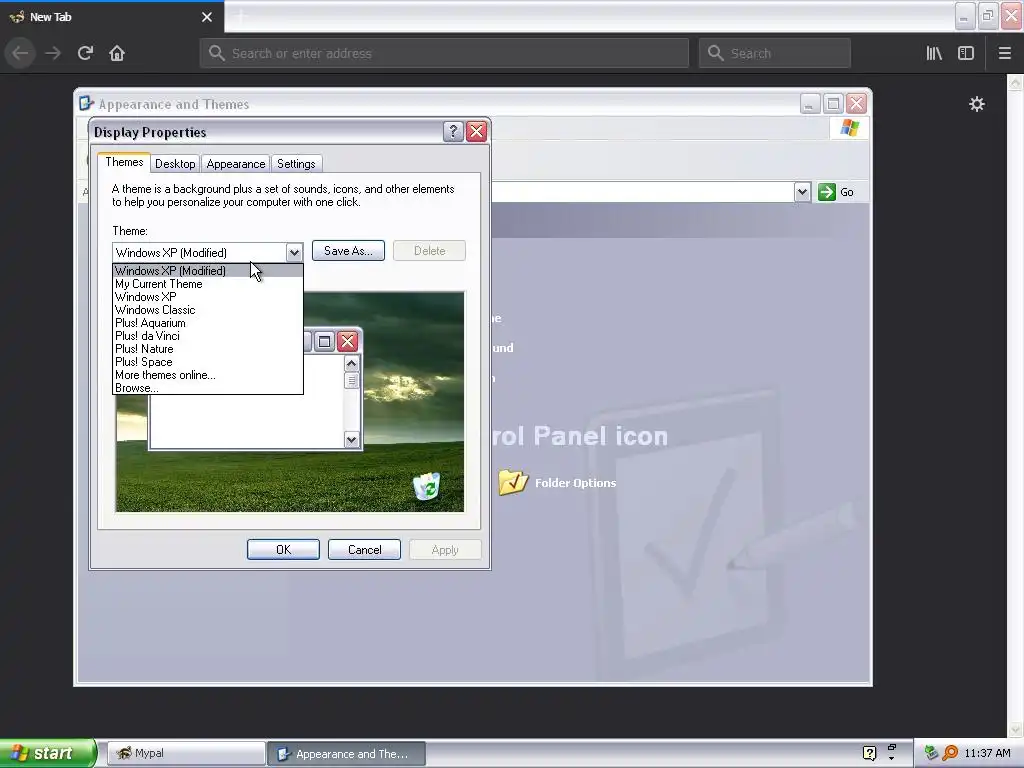Go back with the browser back arrow
Screen dimensions: 1024x768
pyautogui.click(x=20, y=53)
